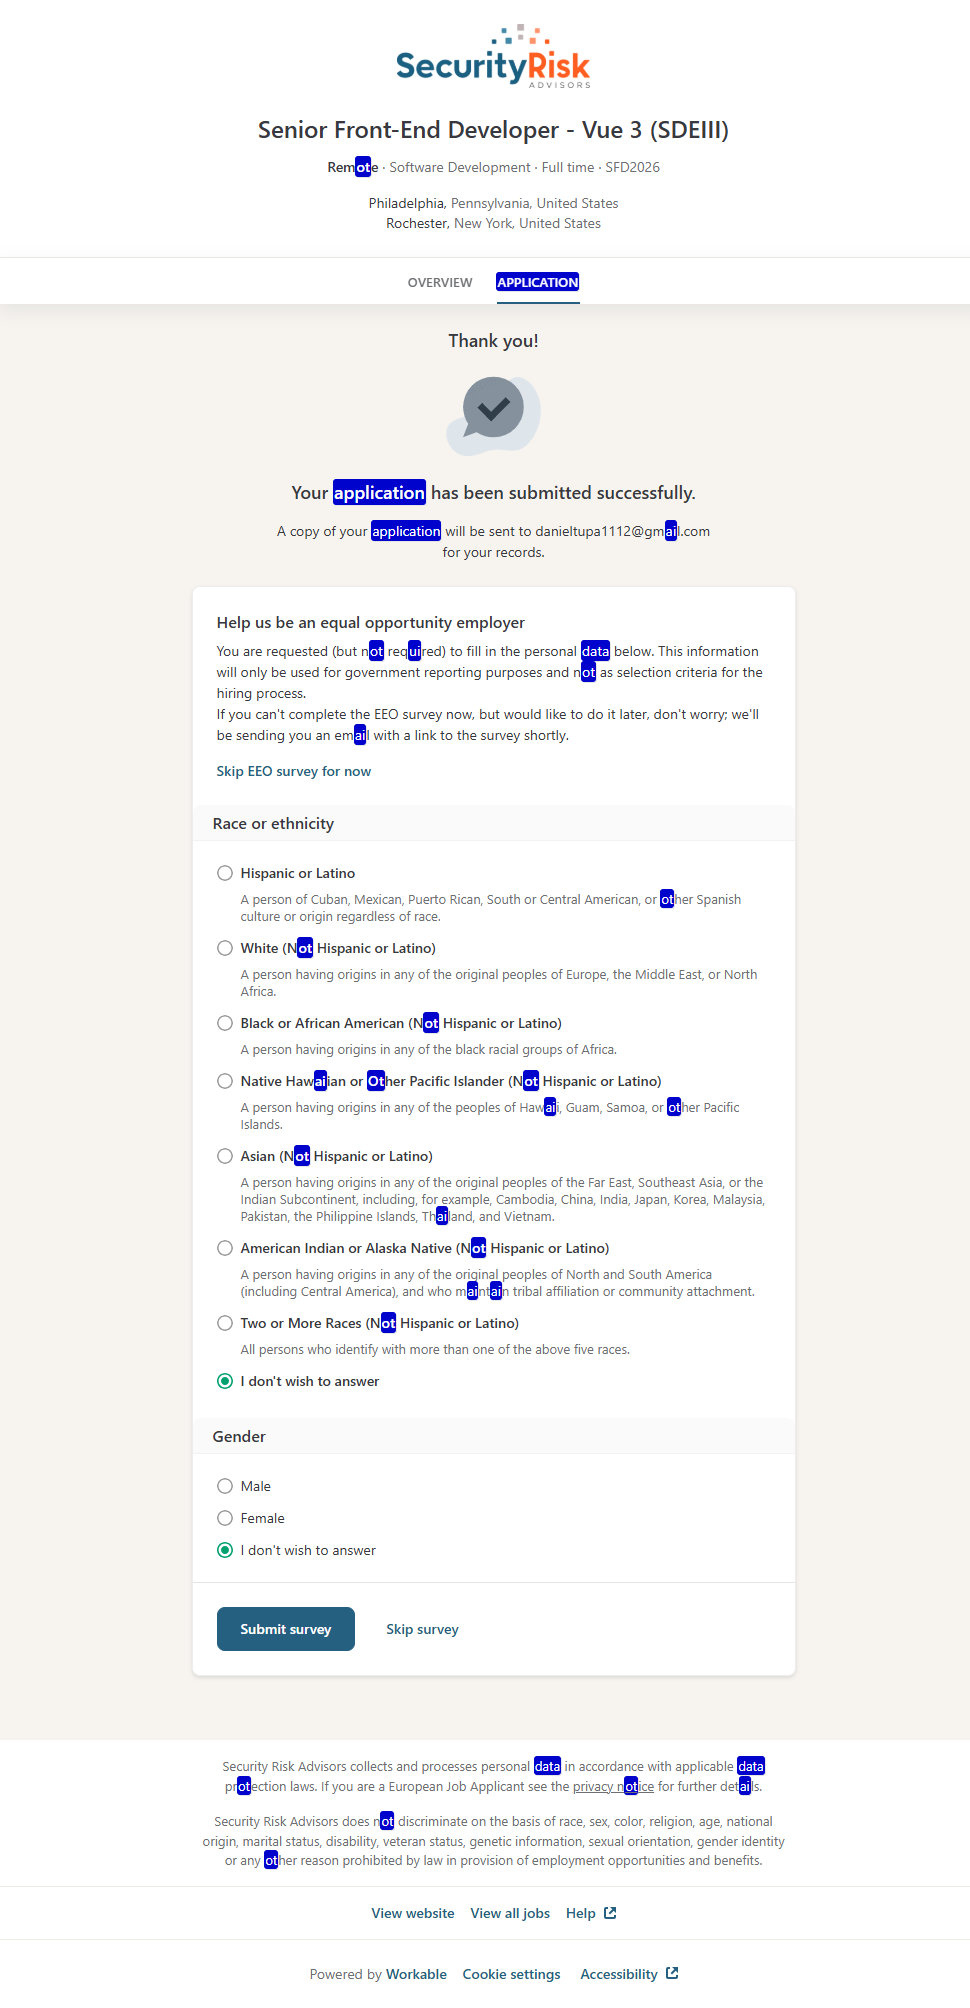Choose Two or More Races option
This screenshot has height=2008, width=970.
225,1323
